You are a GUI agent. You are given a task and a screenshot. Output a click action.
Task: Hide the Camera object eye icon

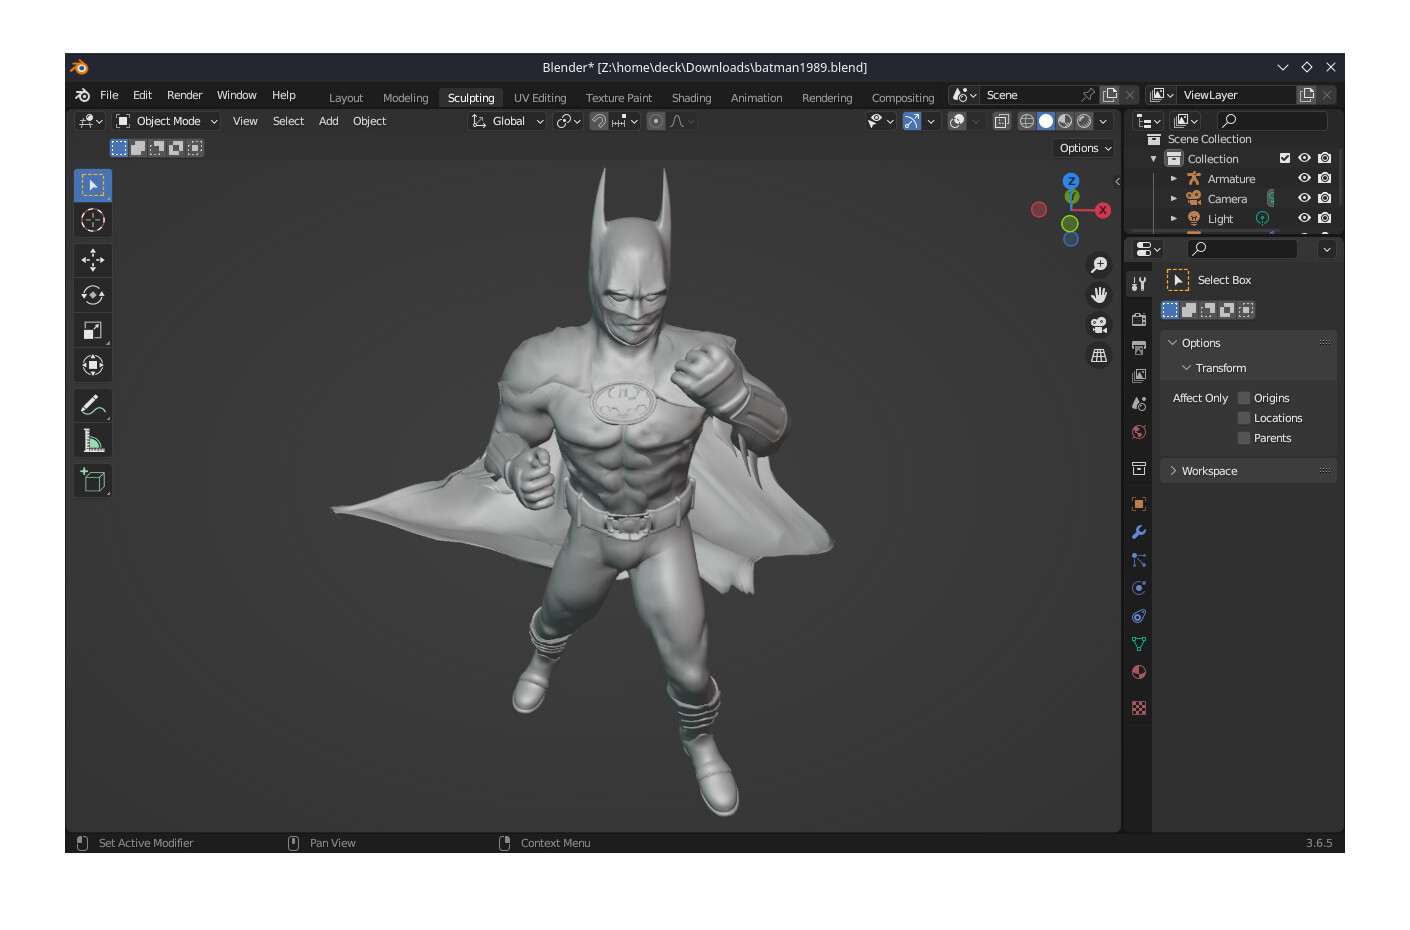(x=1304, y=198)
